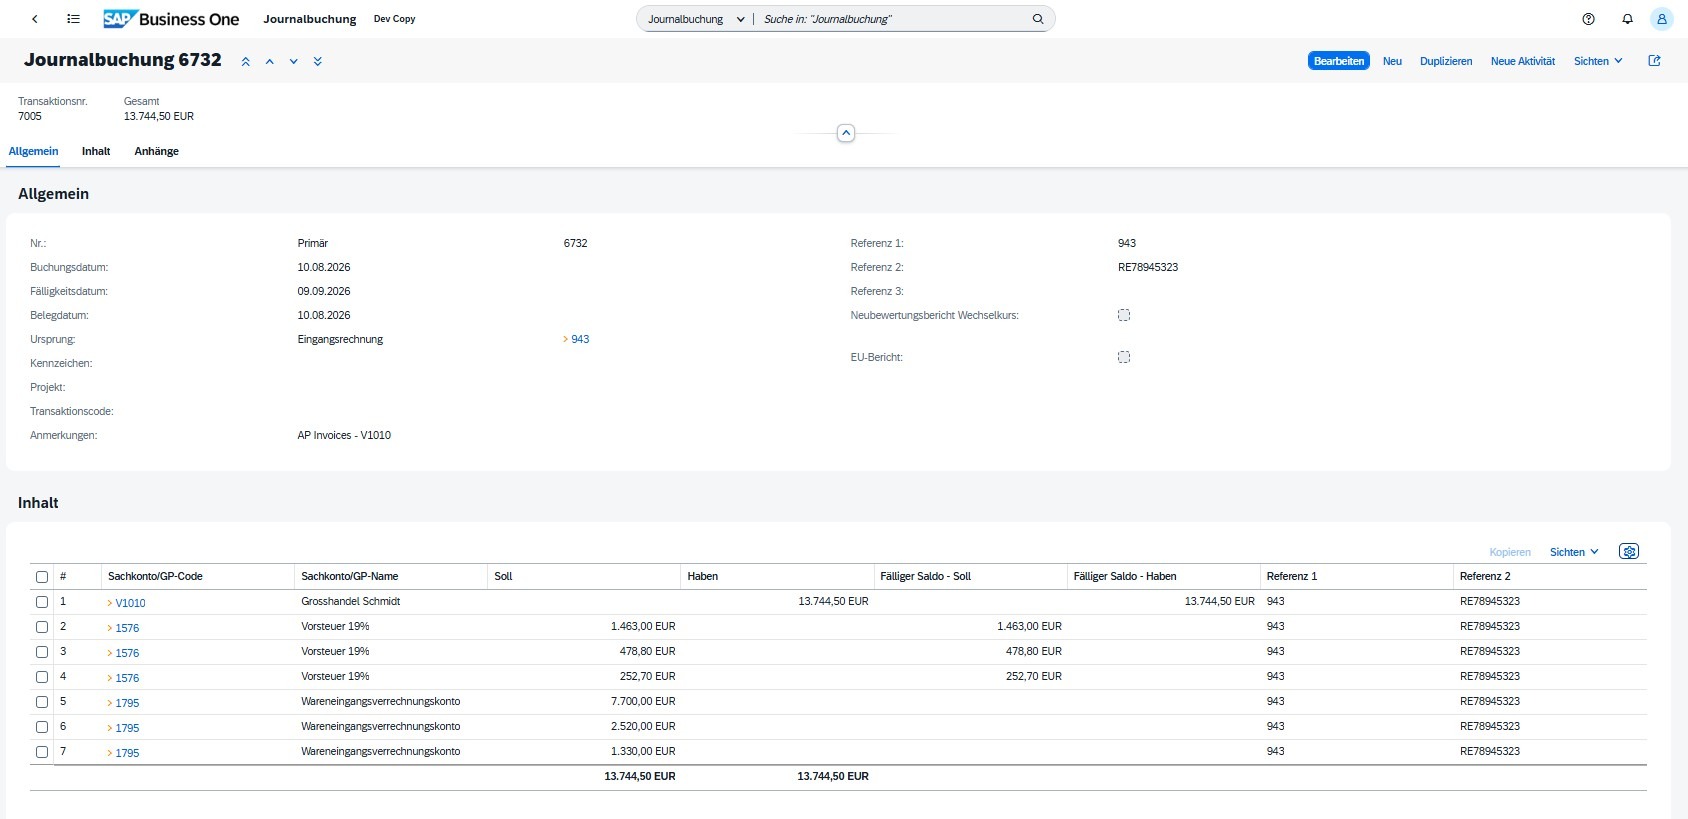Click the search magnifier icon
The image size is (1688, 819).
[x=1038, y=19]
